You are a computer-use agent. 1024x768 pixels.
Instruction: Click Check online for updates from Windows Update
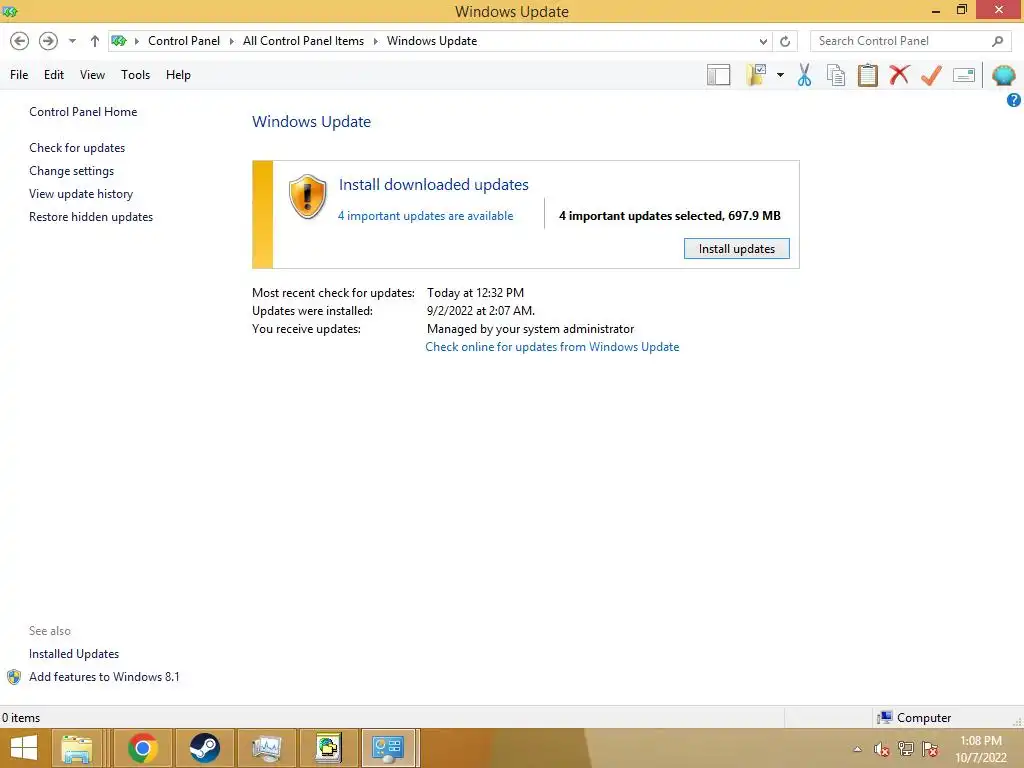[x=552, y=347]
